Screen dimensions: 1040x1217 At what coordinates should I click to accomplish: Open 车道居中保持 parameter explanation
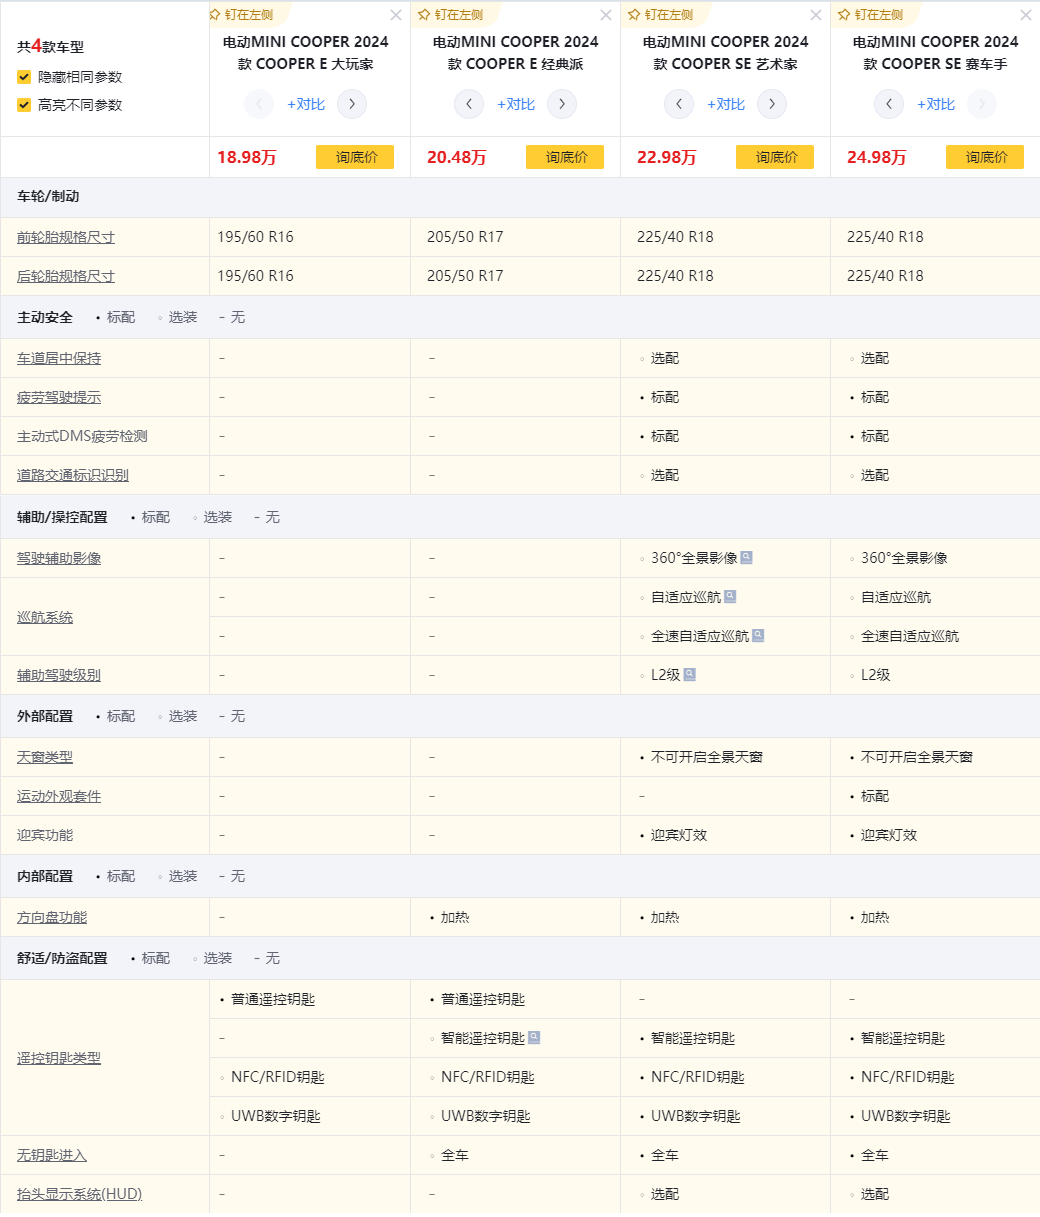tap(59, 358)
